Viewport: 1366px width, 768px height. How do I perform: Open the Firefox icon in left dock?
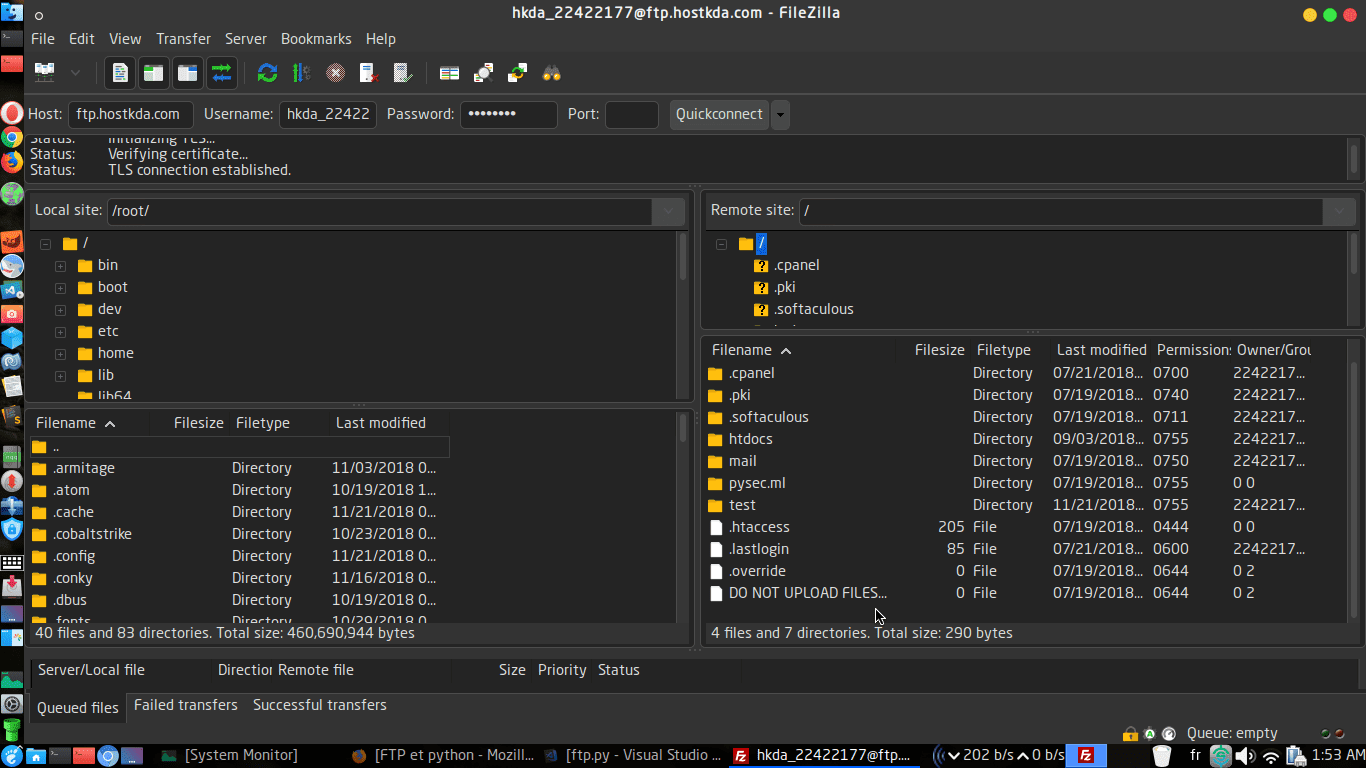12,163
